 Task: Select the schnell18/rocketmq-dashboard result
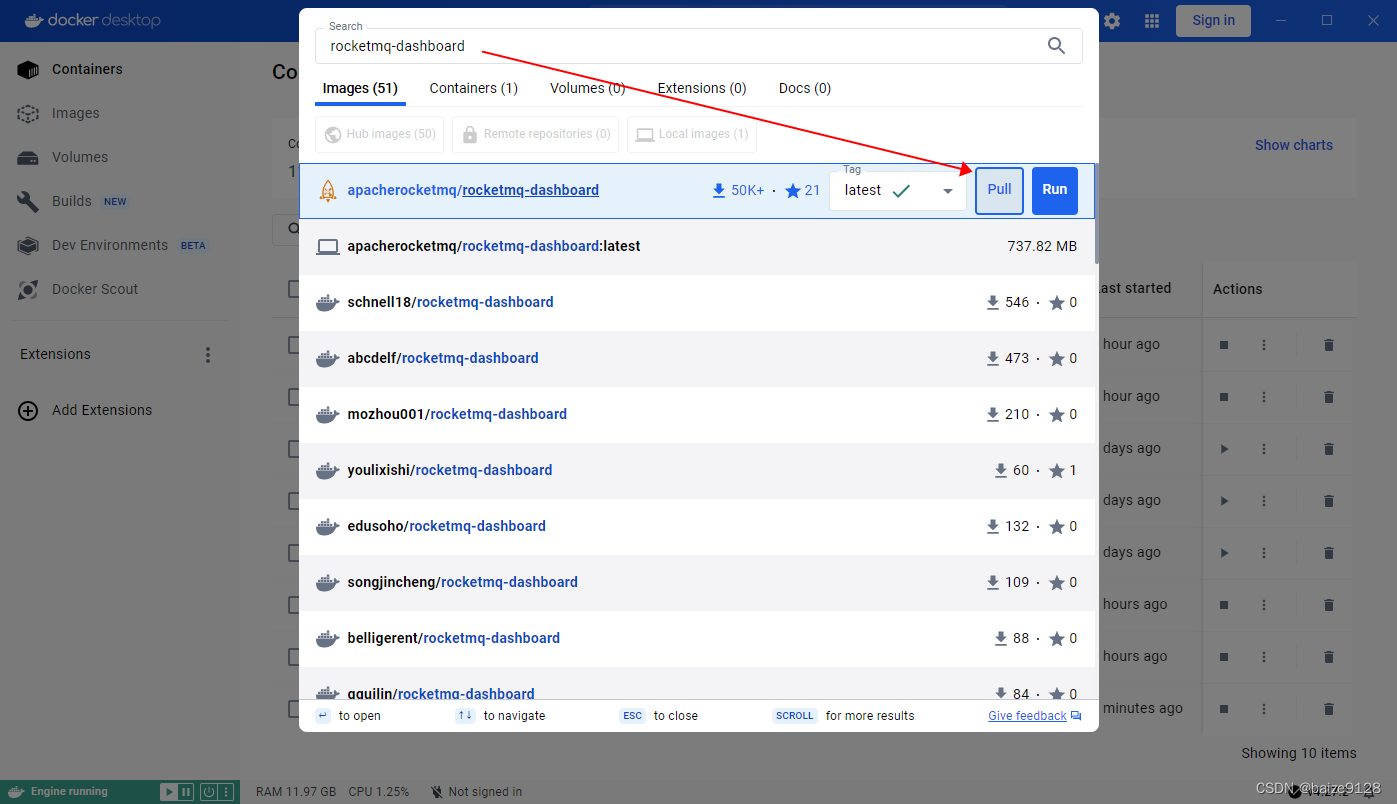pyautogui.click(x=698, y=302)
